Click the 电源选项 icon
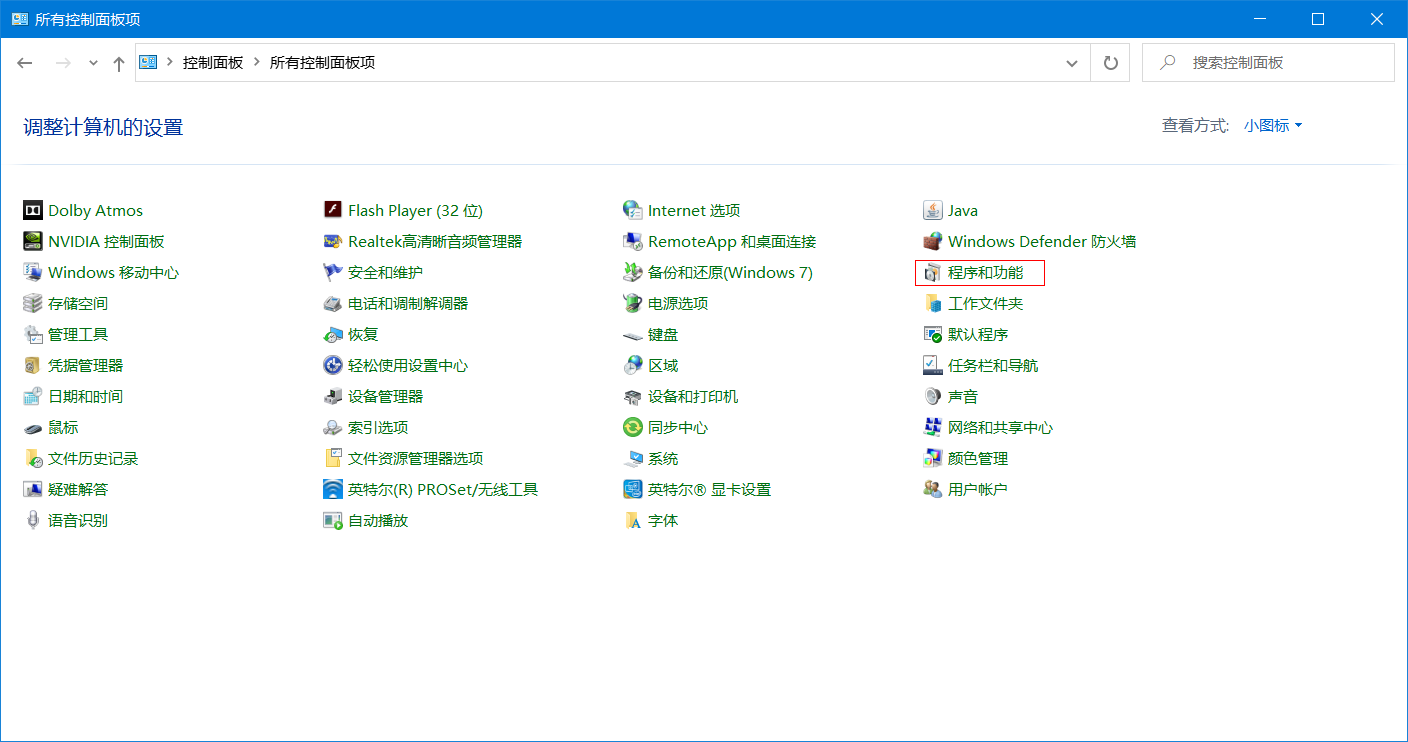 [633, 303]
